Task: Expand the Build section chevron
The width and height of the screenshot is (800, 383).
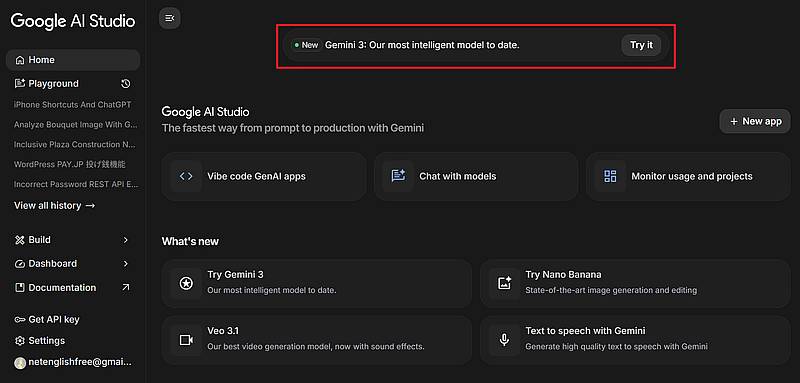Action: tap(126, 240)
